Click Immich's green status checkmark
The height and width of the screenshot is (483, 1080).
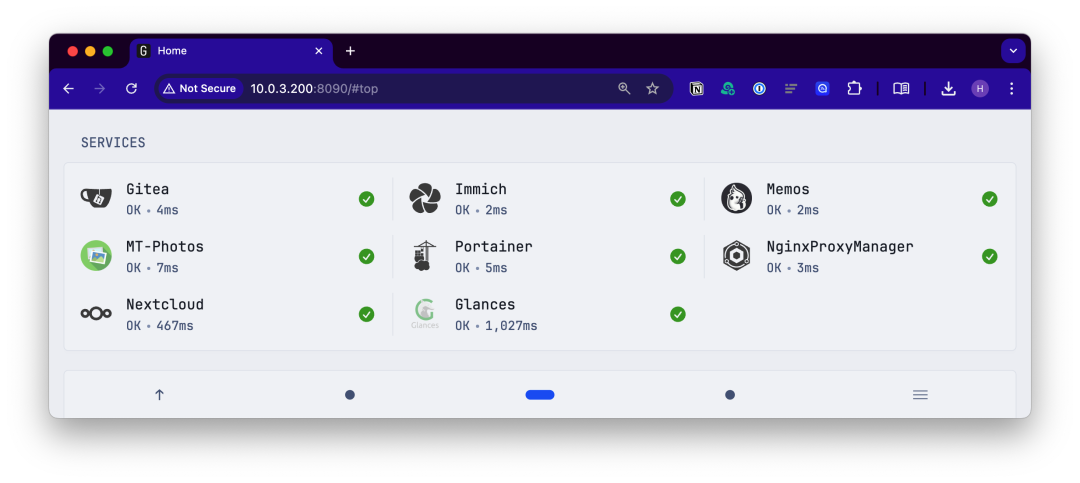coord(678,199)
